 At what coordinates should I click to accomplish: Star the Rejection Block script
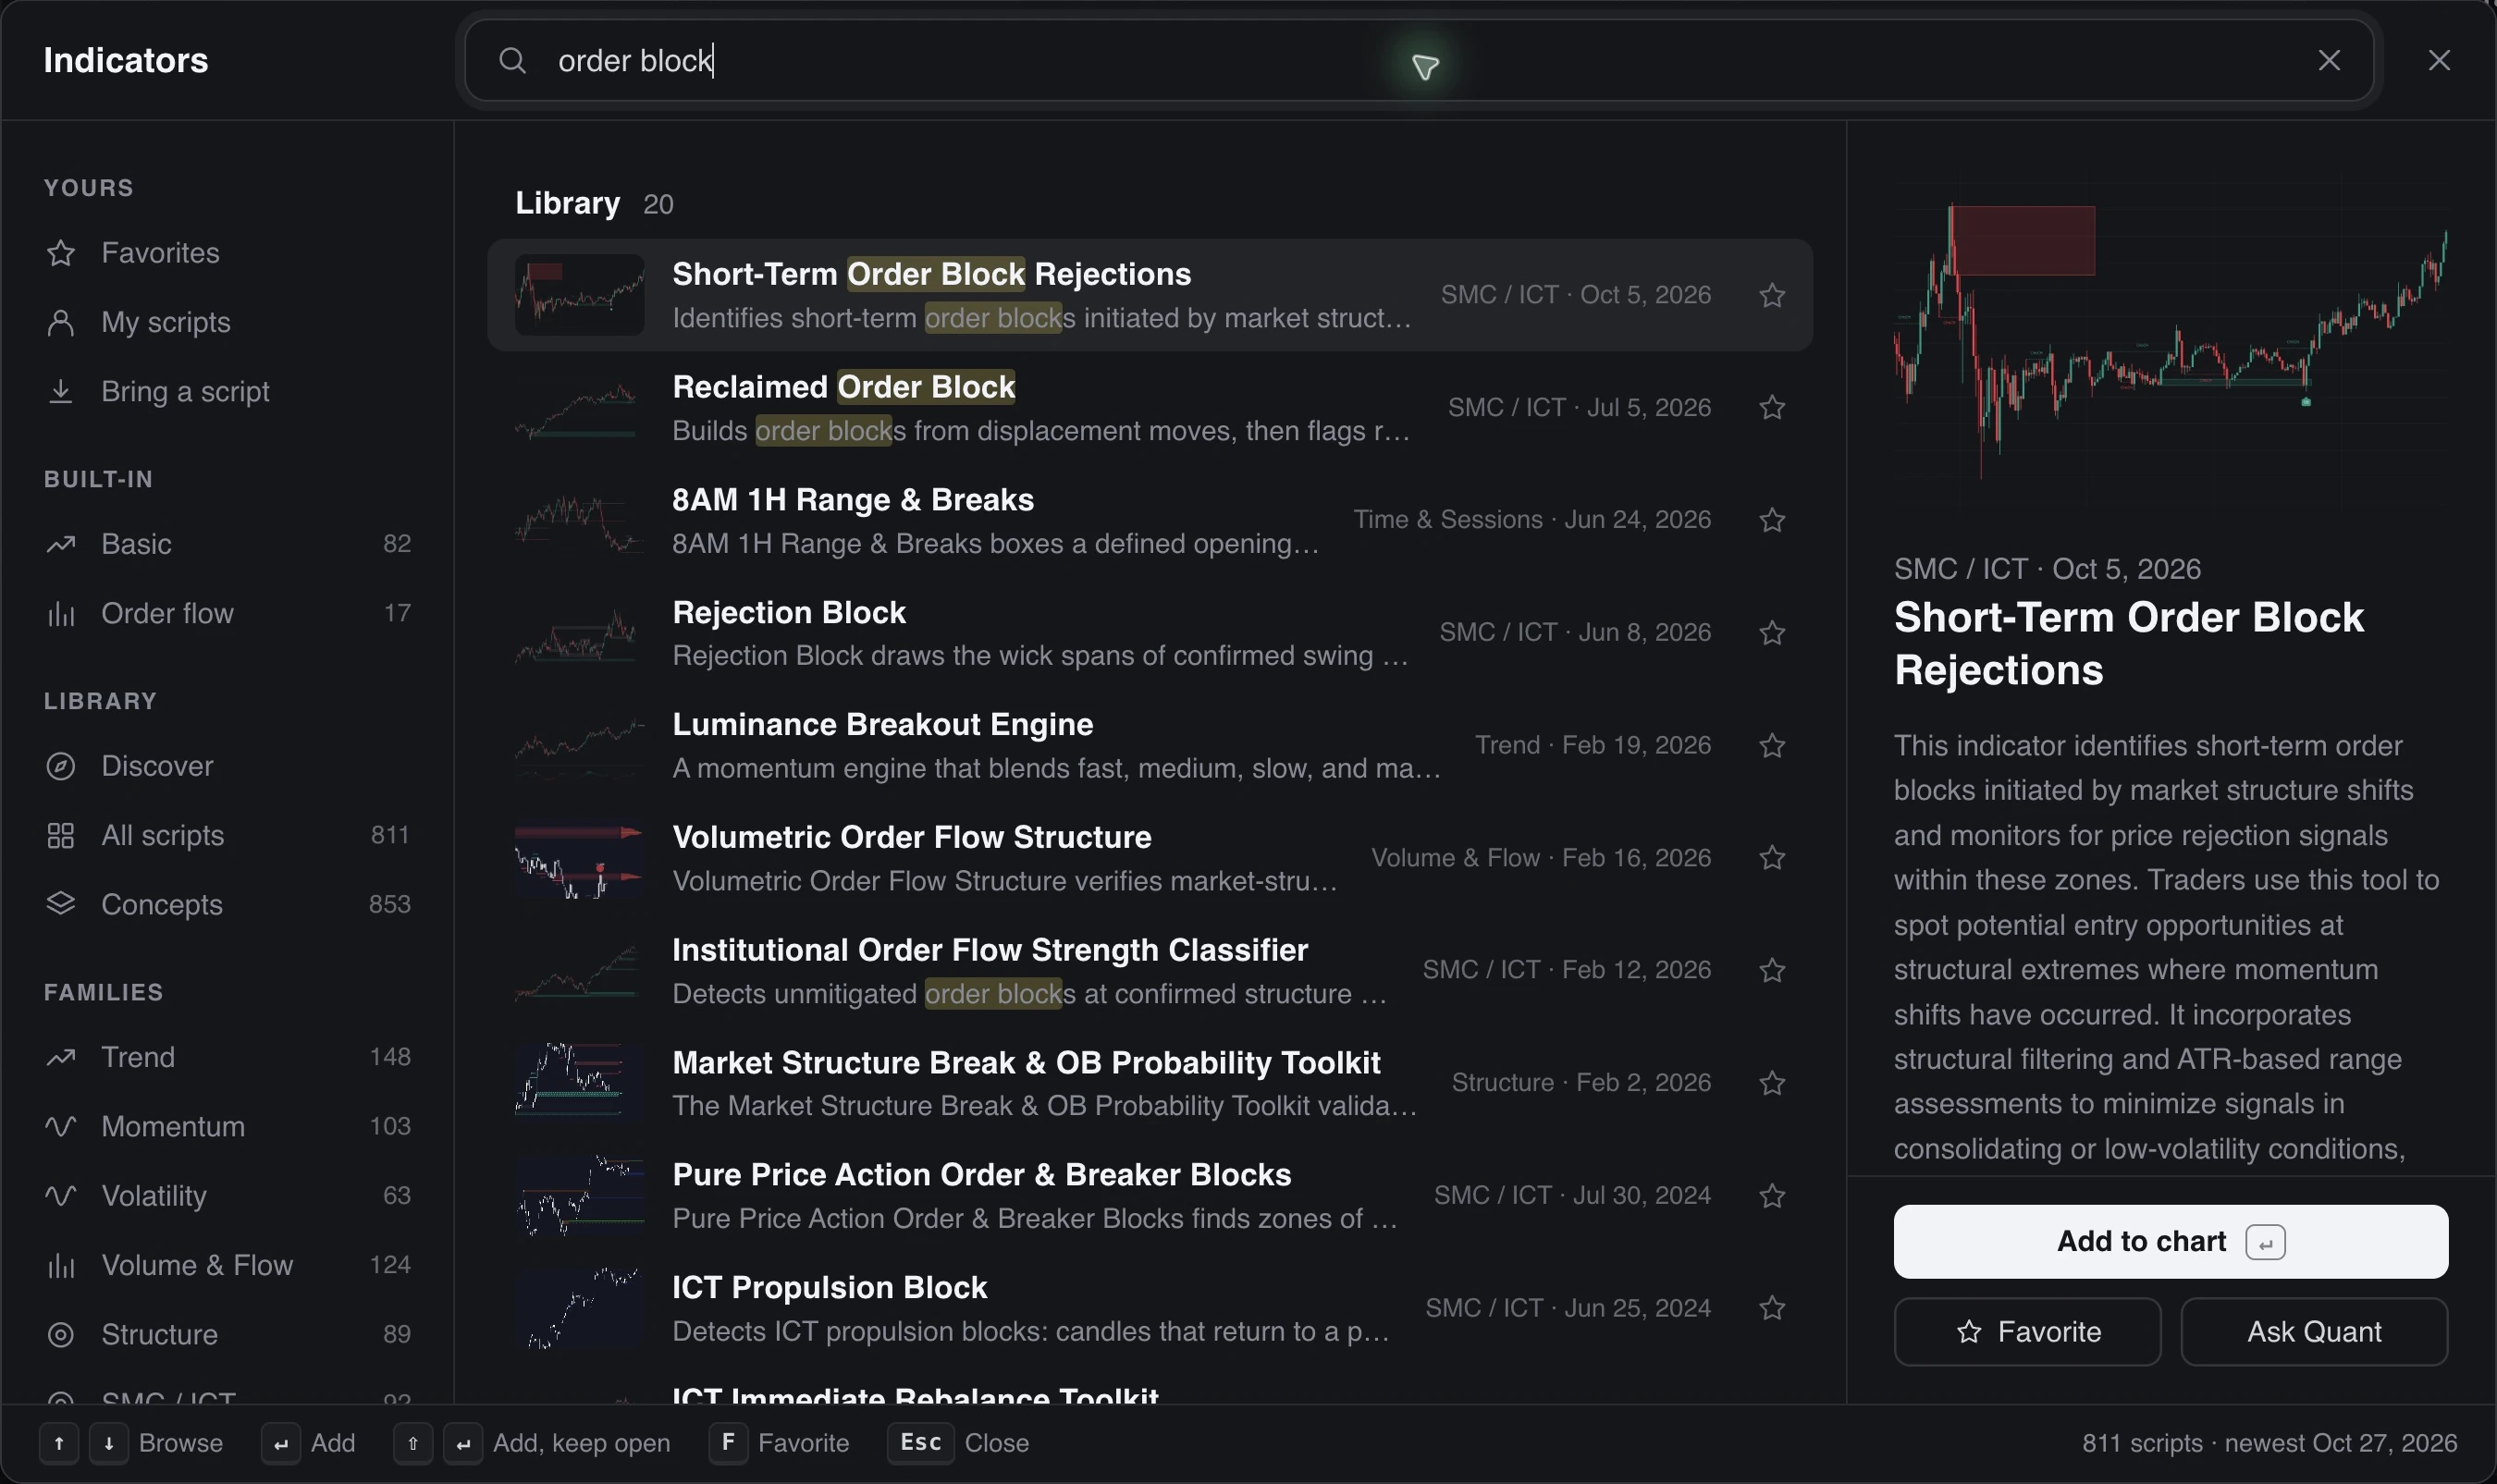click(x=1772, y=633)
